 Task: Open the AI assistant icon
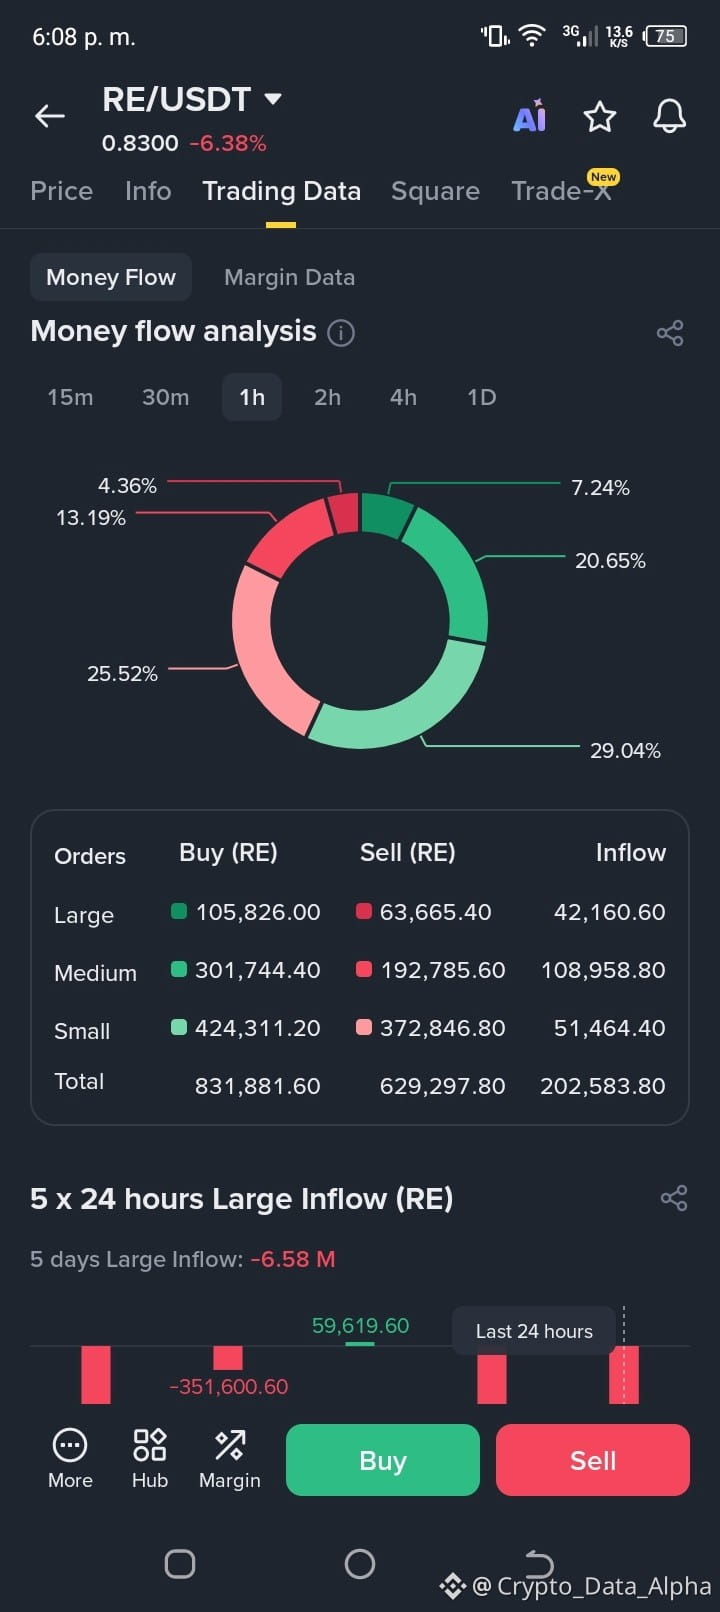[x=529, y=116]
